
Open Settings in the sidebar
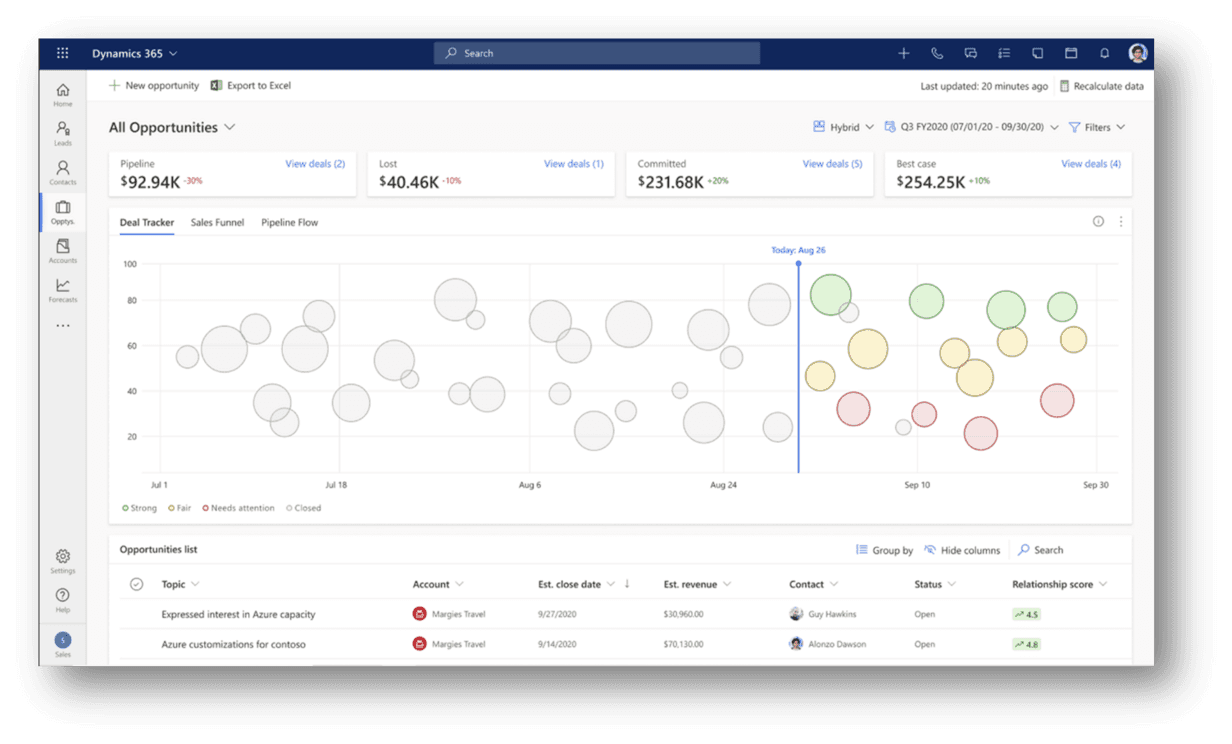click(63, 561)
